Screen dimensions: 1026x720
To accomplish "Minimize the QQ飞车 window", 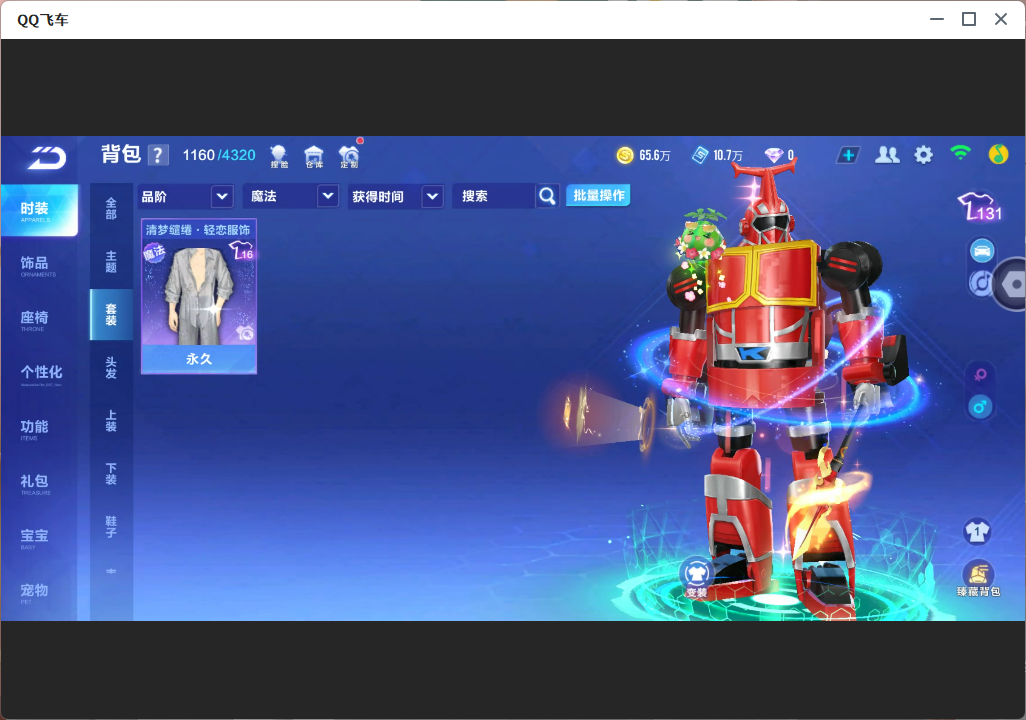I will (x=936, y=19).
